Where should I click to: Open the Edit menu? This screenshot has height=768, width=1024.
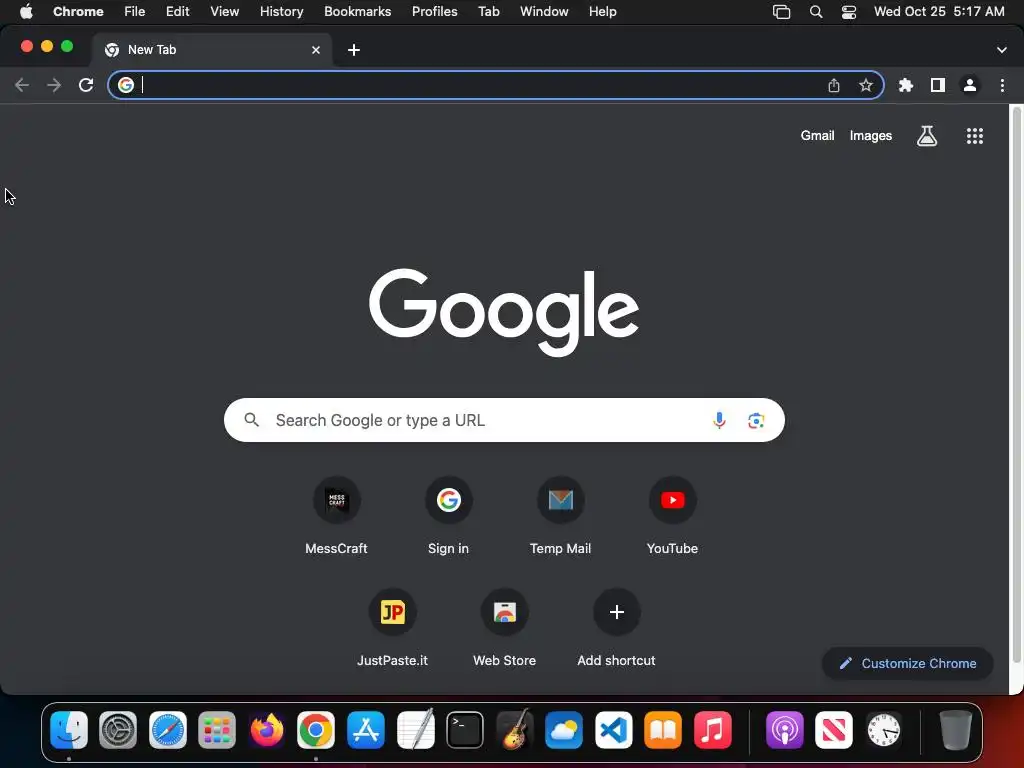(x=178, y=12)
